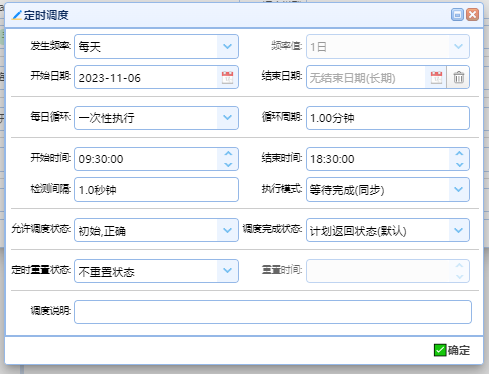Expand the 每日循环 dropdown arrow
Screen dimensions: 489x374
pos(227,118)
